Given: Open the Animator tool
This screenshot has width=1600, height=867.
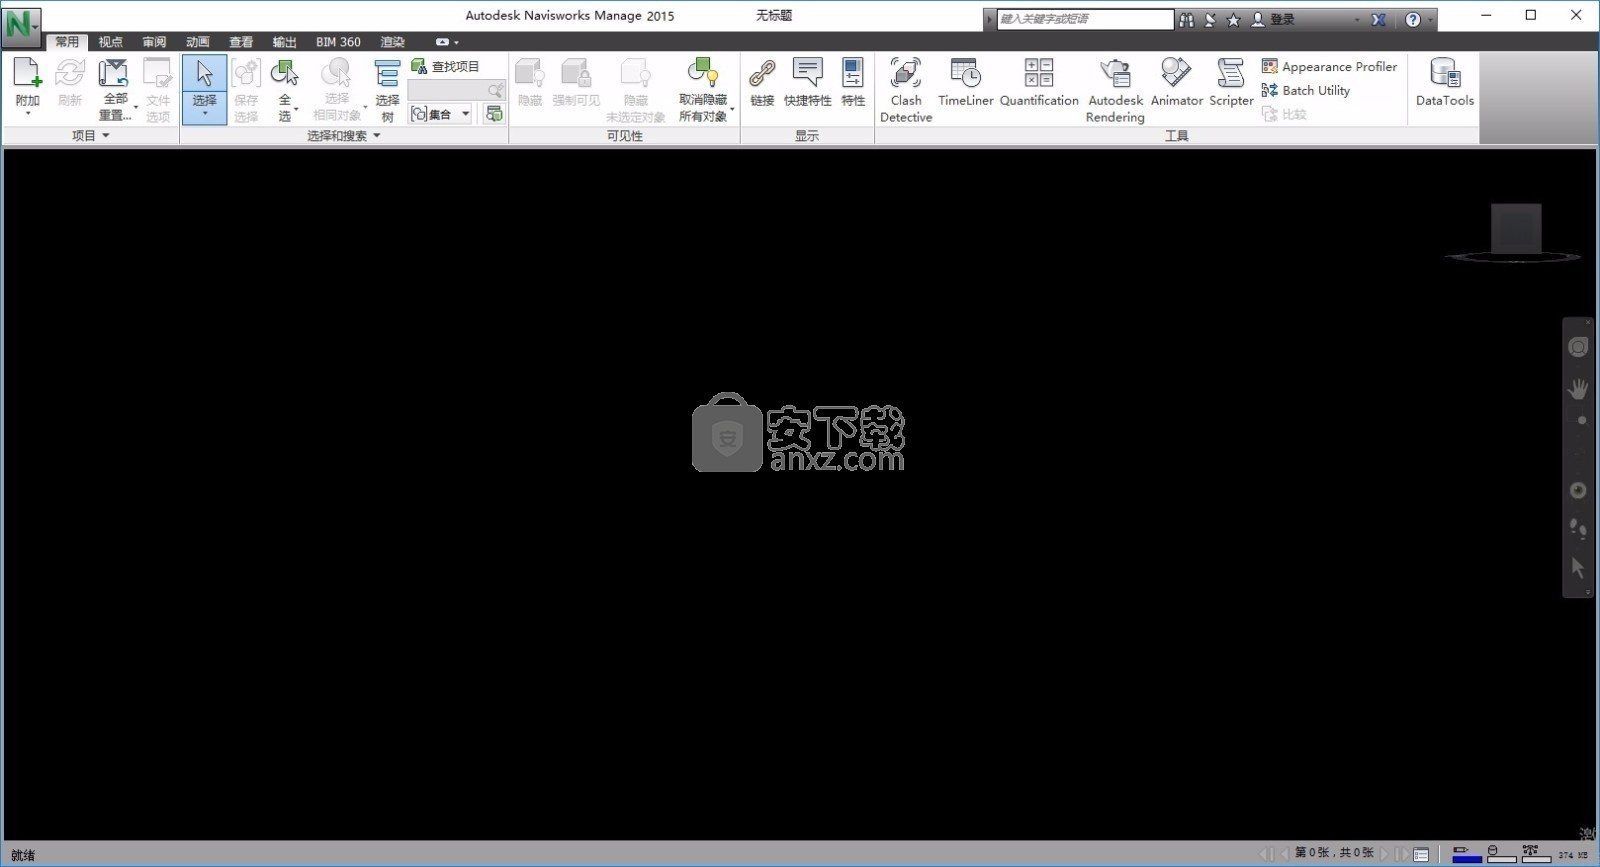Looking at the screenshot, I should (x=1176, y=82).
